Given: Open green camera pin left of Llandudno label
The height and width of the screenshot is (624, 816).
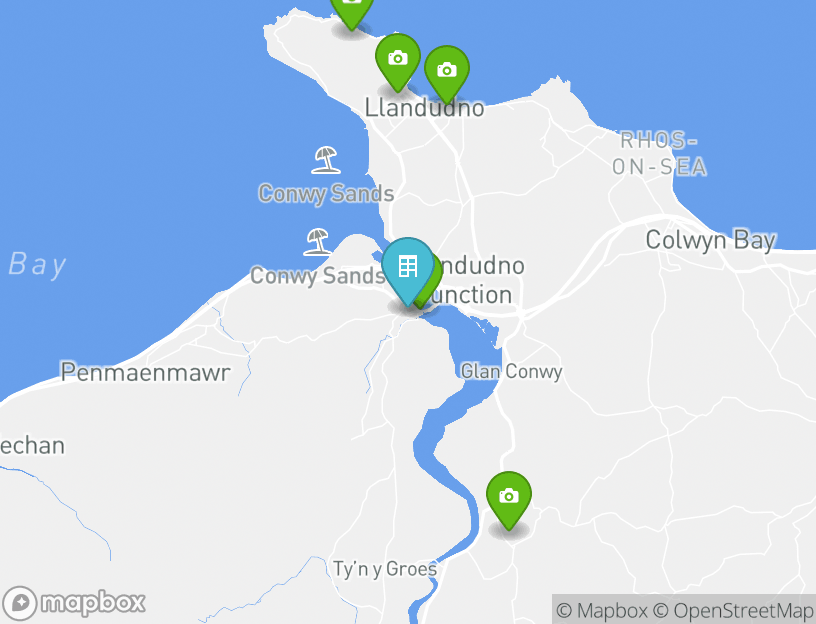Looking at the screenshot, I should pos(398,62).
